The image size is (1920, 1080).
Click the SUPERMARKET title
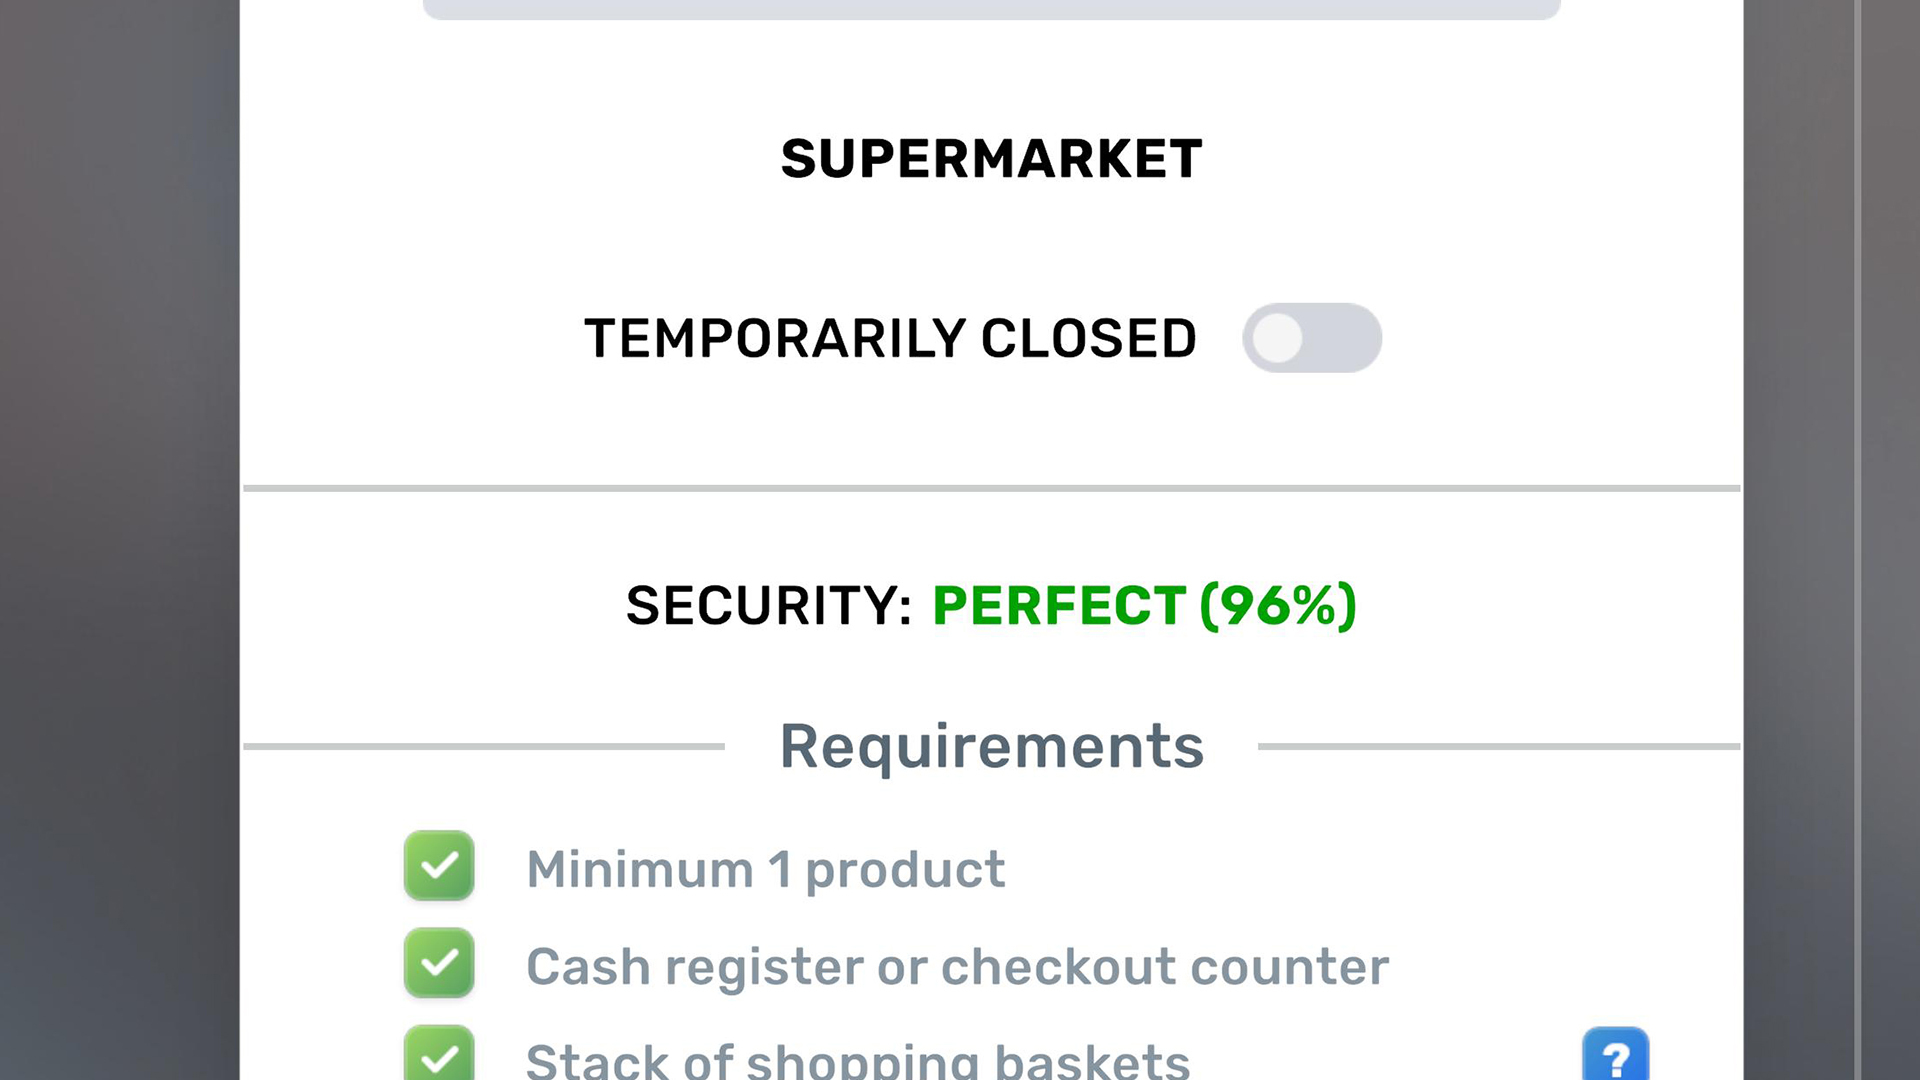coord(991,159)
